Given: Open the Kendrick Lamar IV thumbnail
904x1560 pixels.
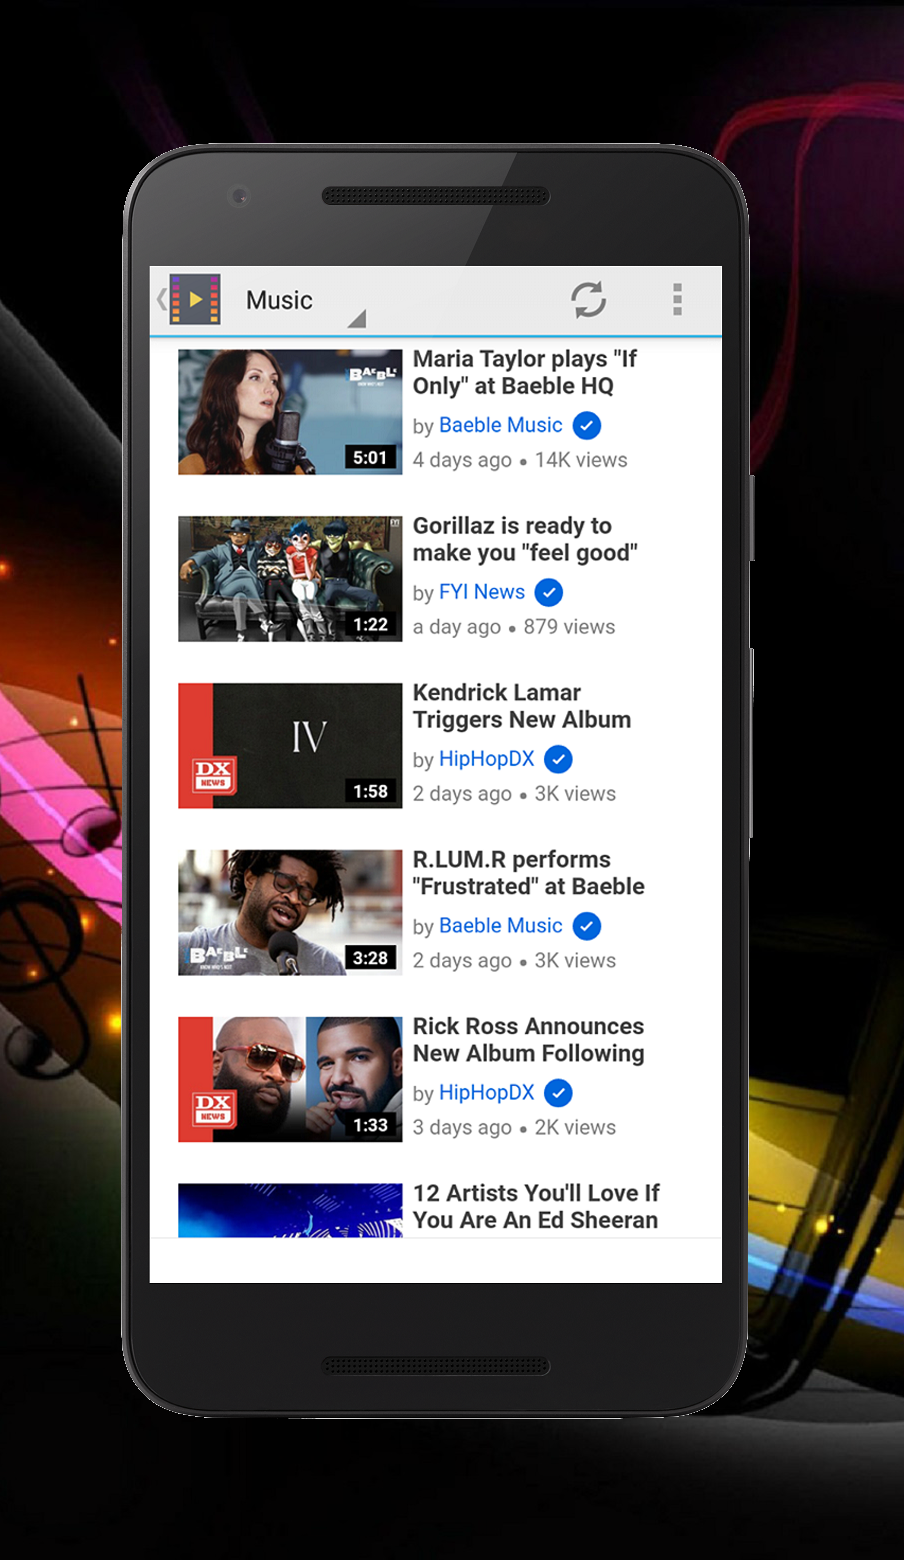Looking at the screenshot, I should 290,745.
